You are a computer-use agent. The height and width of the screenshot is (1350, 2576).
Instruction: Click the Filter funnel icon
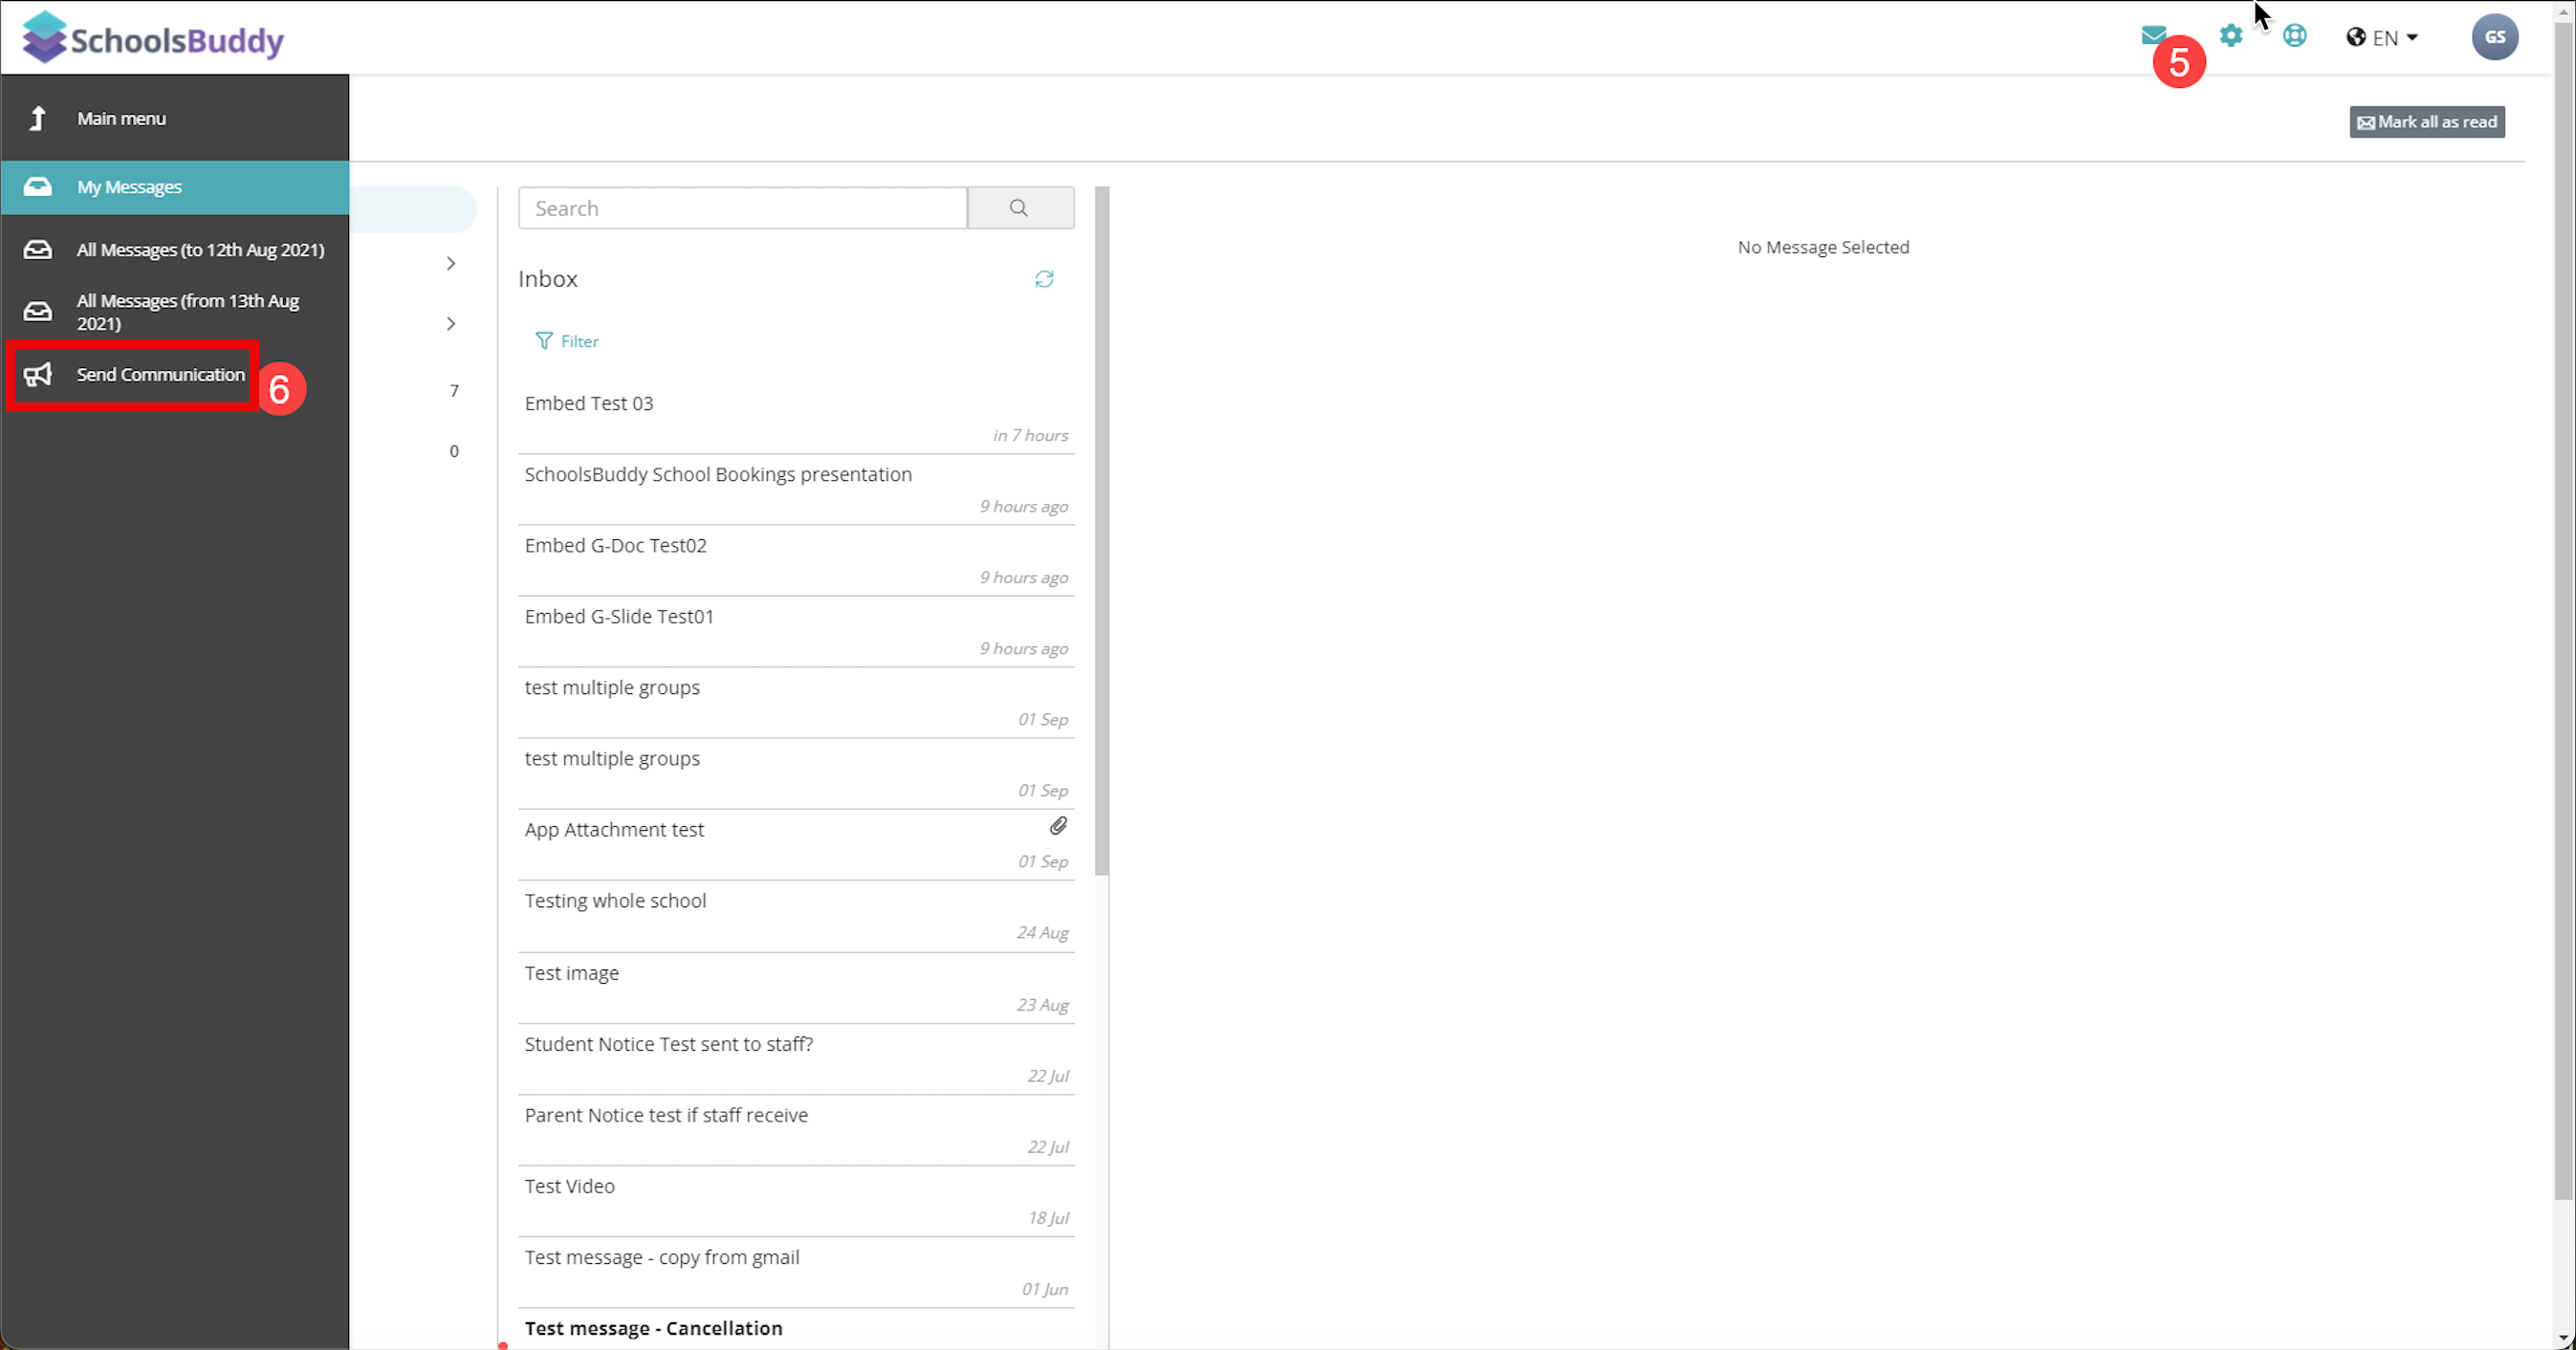(543, 341)
